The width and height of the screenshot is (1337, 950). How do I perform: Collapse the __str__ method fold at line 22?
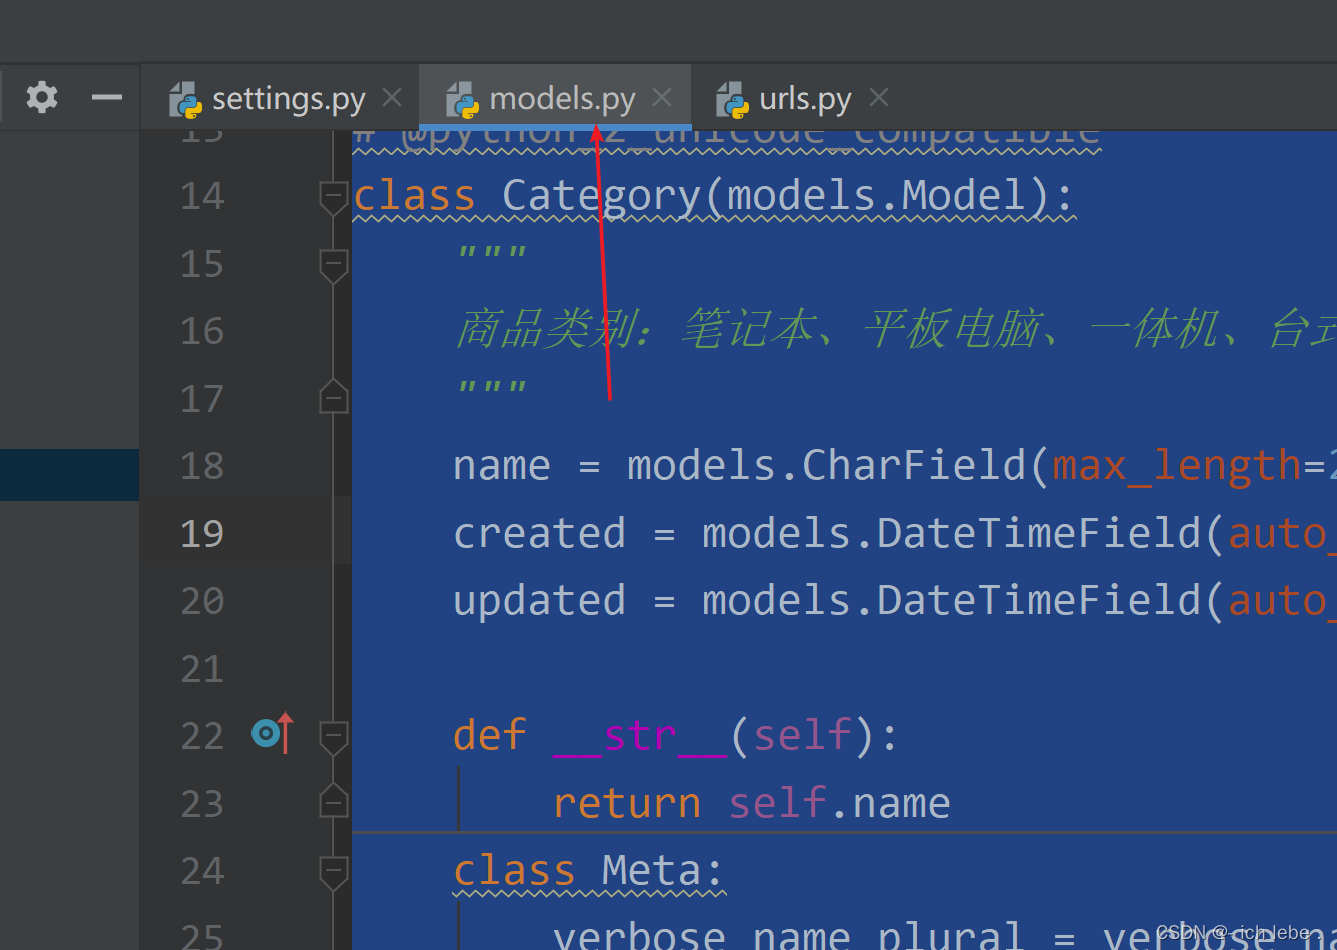(333, 737)
